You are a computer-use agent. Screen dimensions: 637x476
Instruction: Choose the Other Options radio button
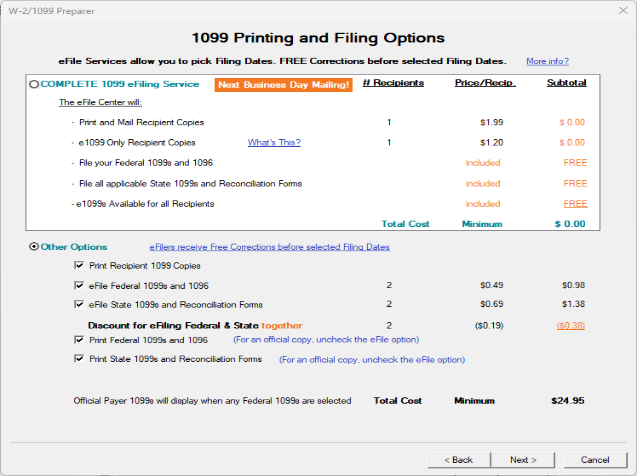pos(36,247)
